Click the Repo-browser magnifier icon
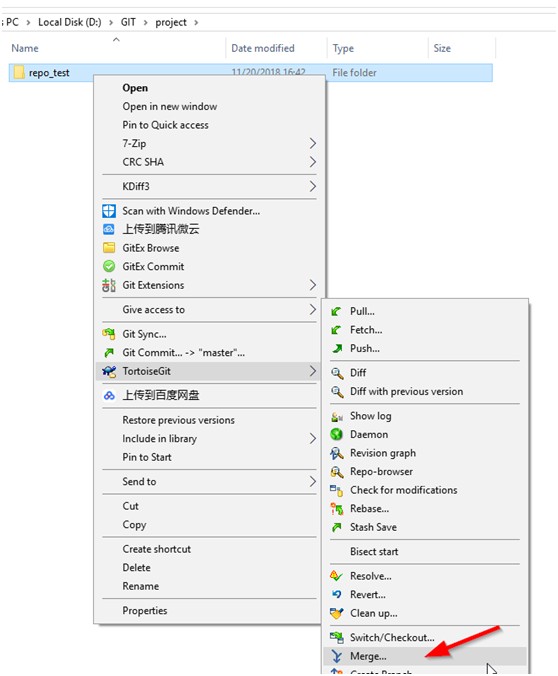The image size is (558, 676). coord(336,472)
